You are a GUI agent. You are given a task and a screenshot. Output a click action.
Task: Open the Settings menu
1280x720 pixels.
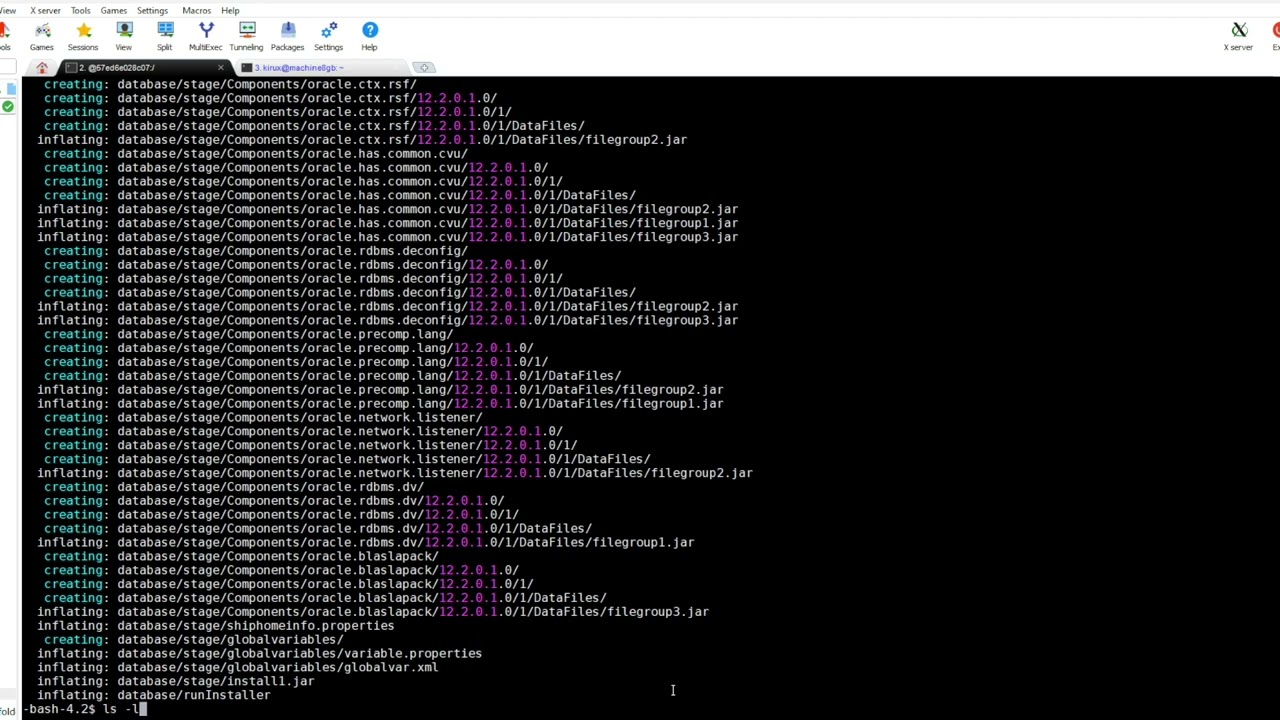[x=152, y=10]
